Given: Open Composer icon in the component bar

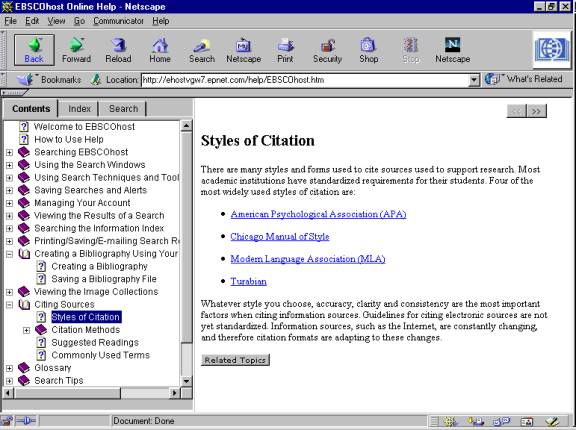Looking at the screenshot, I should [x=551, y=421].
